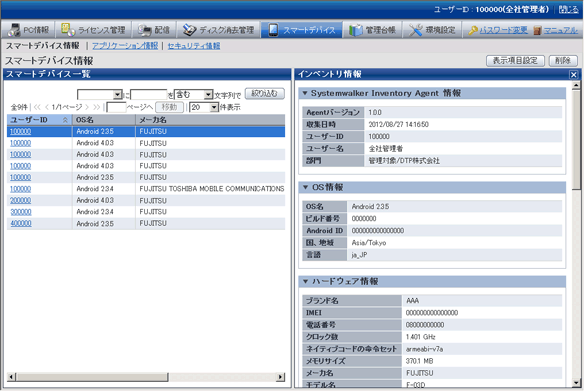Screen dimensions: 584x391
Task: Click the key icon beside パスワード変更
Action: [473, 30]
